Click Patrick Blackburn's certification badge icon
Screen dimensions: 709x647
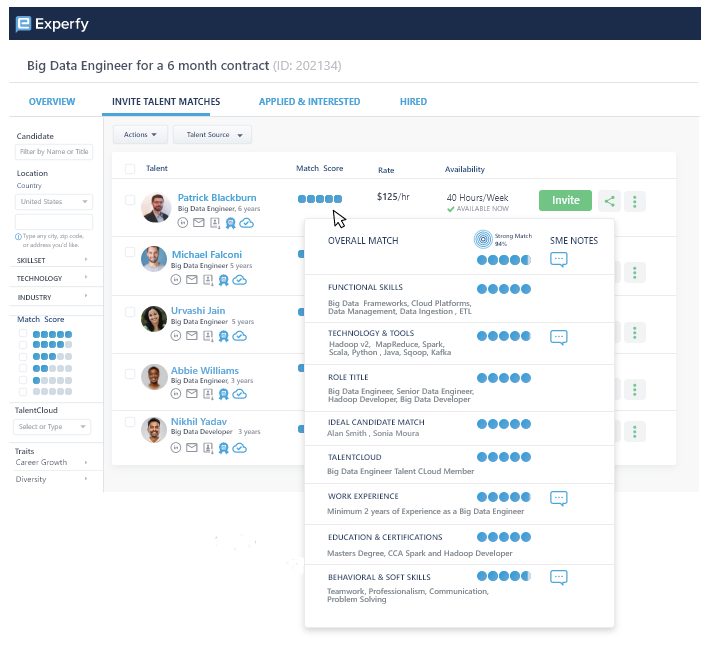(231, 223)
